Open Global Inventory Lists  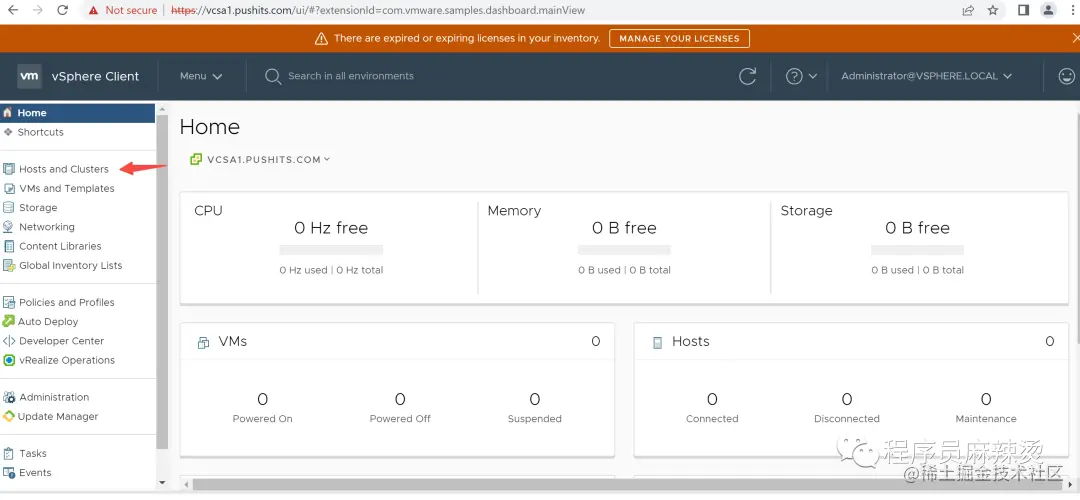coord(71,265)
